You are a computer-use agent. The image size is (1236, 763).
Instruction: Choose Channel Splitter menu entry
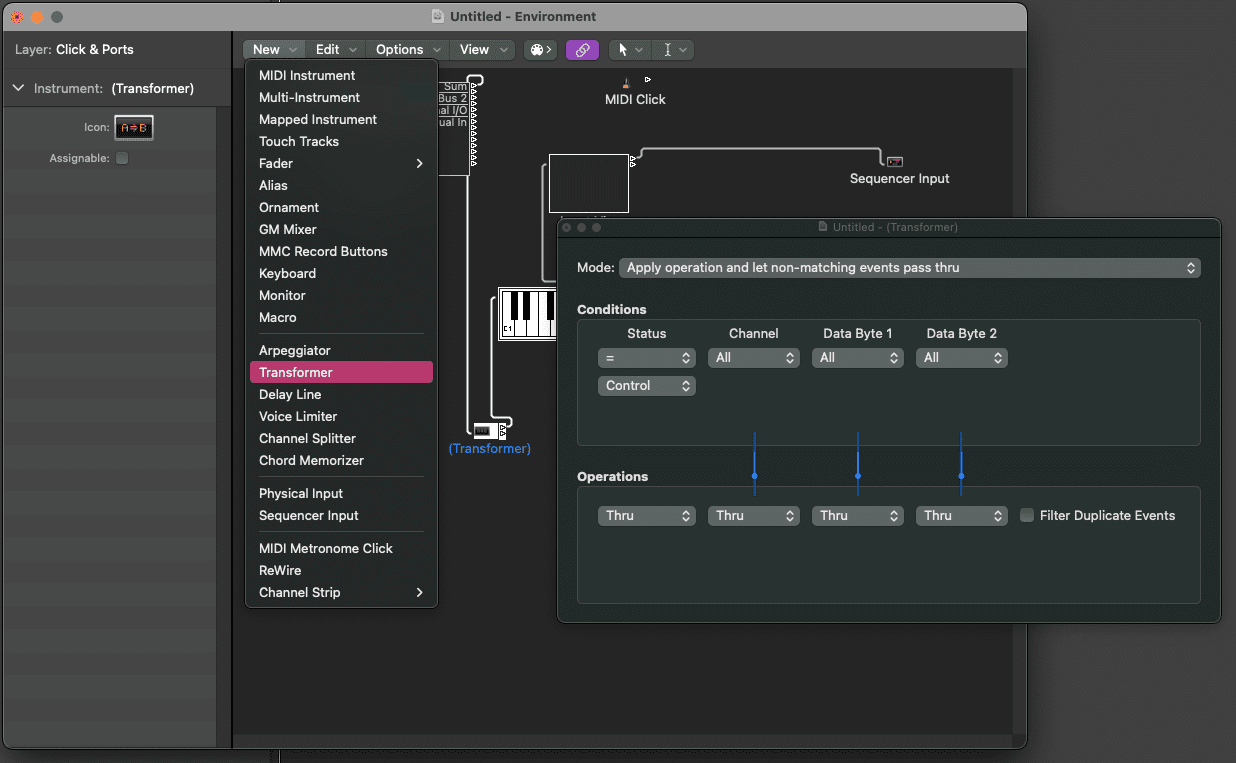(341, 438)
